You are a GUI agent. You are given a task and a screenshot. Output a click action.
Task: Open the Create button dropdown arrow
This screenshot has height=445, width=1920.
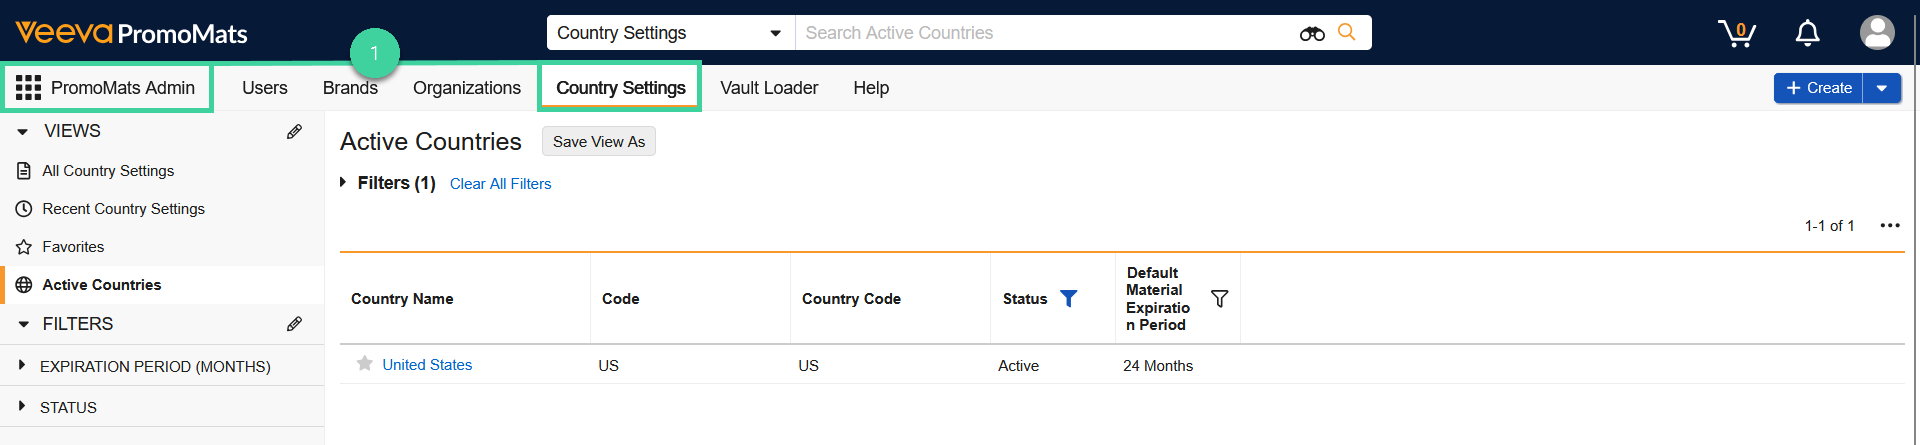(x=1882, y=88)
